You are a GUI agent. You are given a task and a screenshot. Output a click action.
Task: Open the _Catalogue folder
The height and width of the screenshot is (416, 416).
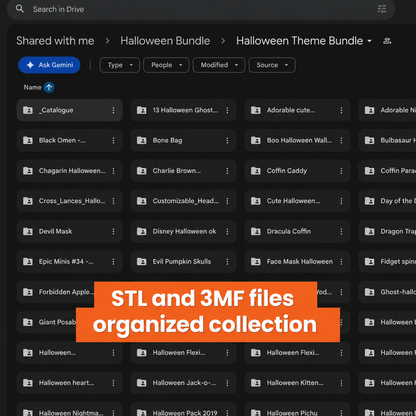coord(70,110)
